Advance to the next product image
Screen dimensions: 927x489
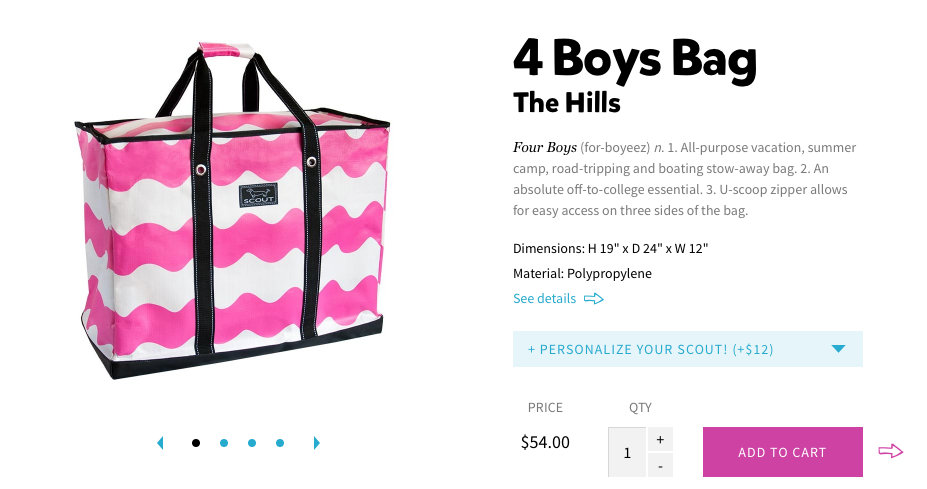pos(317,443)
